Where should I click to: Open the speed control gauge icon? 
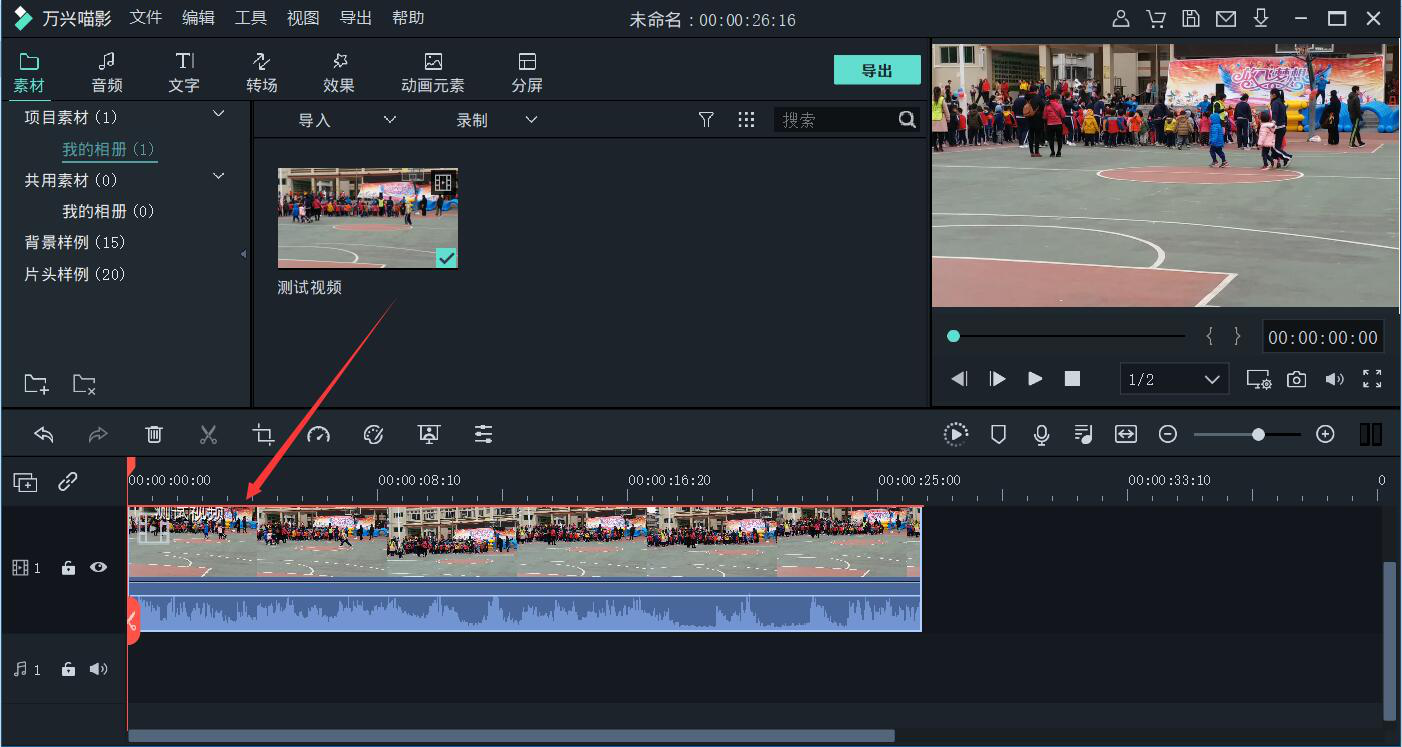pos(318,434)
